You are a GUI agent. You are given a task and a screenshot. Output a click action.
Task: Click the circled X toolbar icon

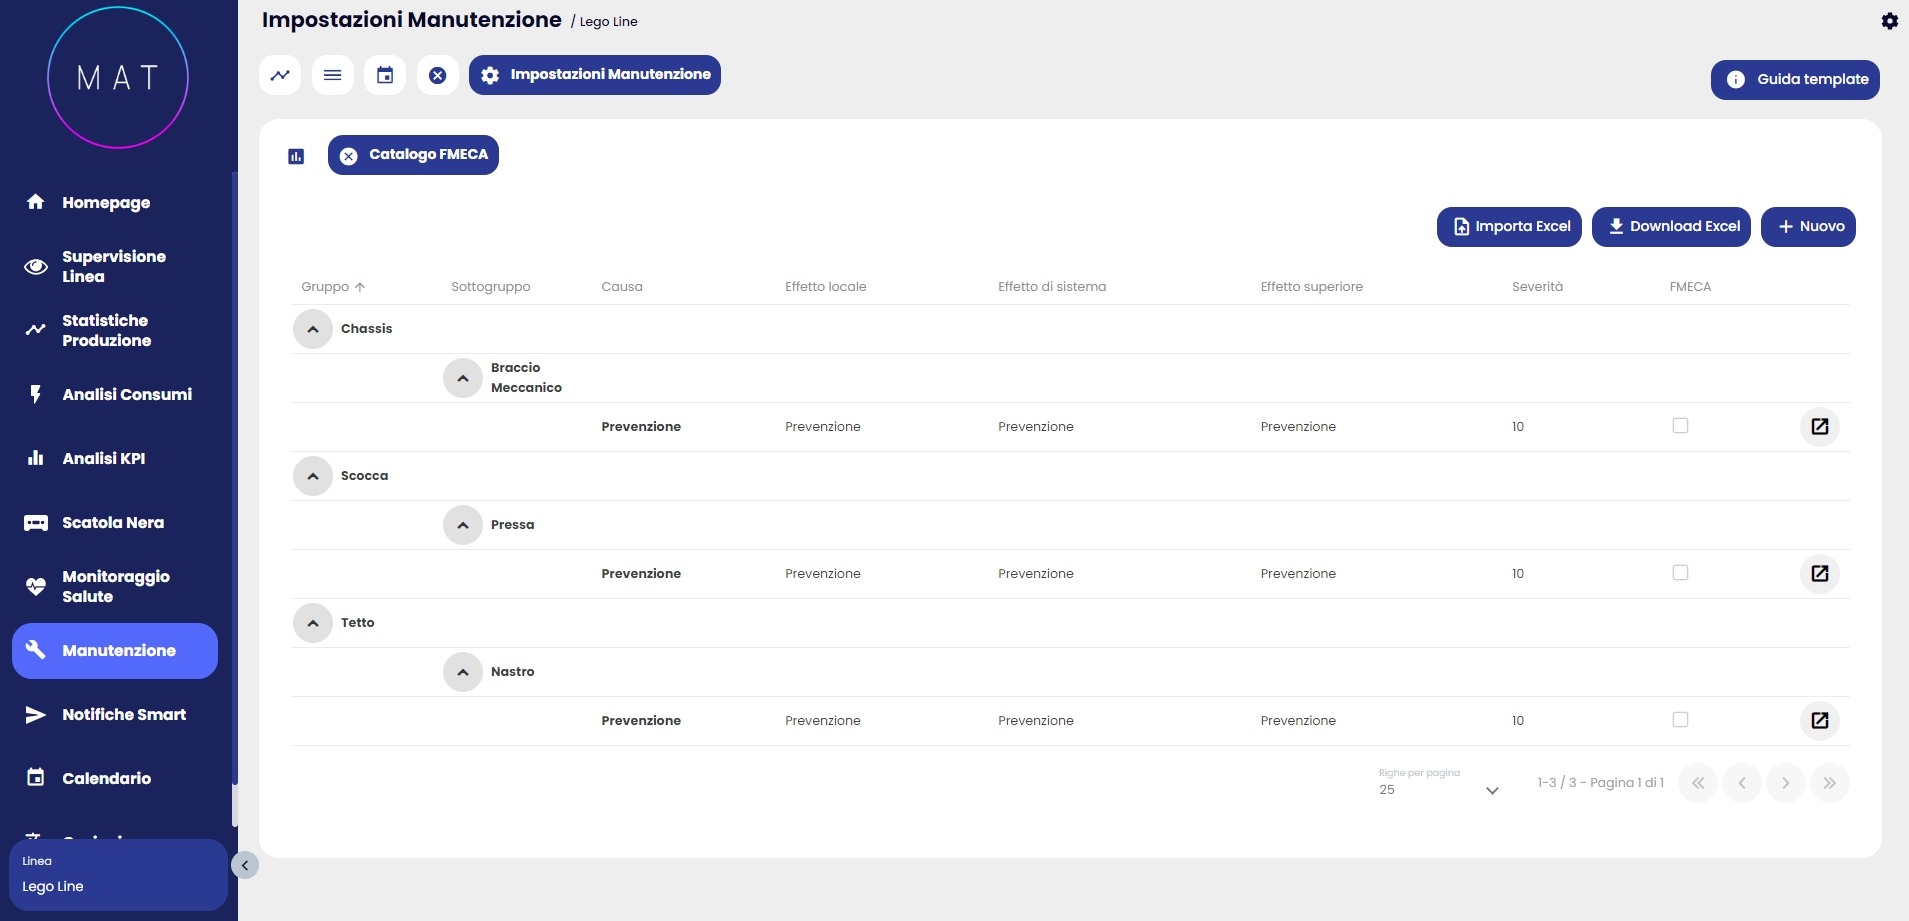437,75
